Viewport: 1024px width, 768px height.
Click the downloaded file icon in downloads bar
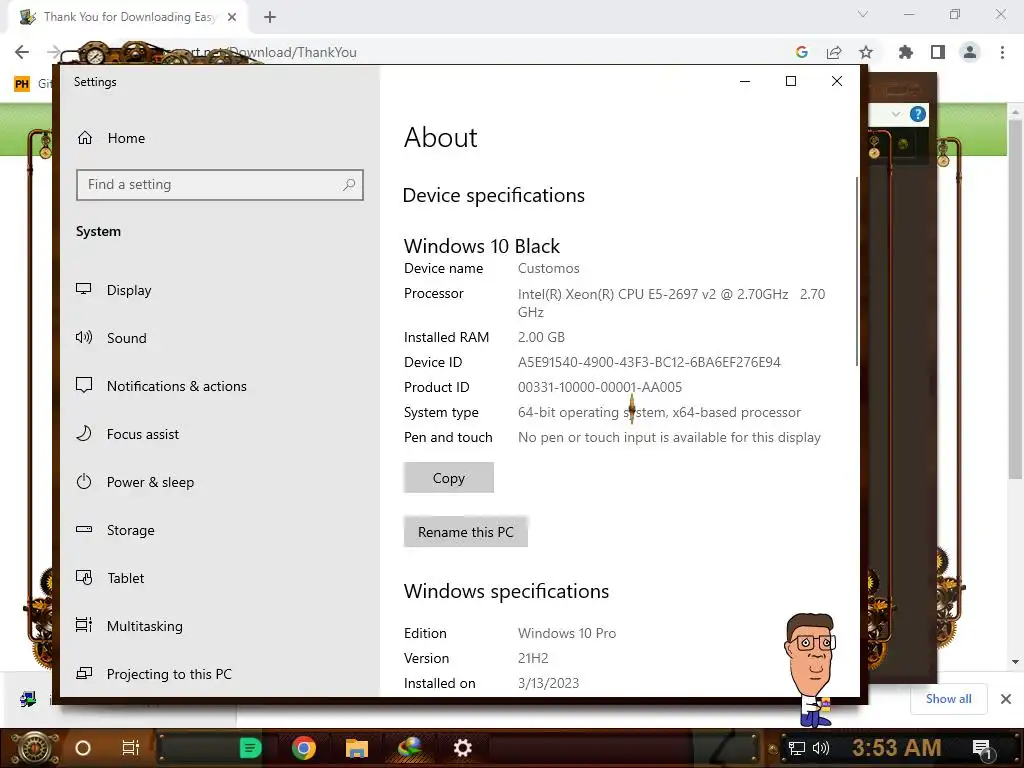(x=28, y=699)
